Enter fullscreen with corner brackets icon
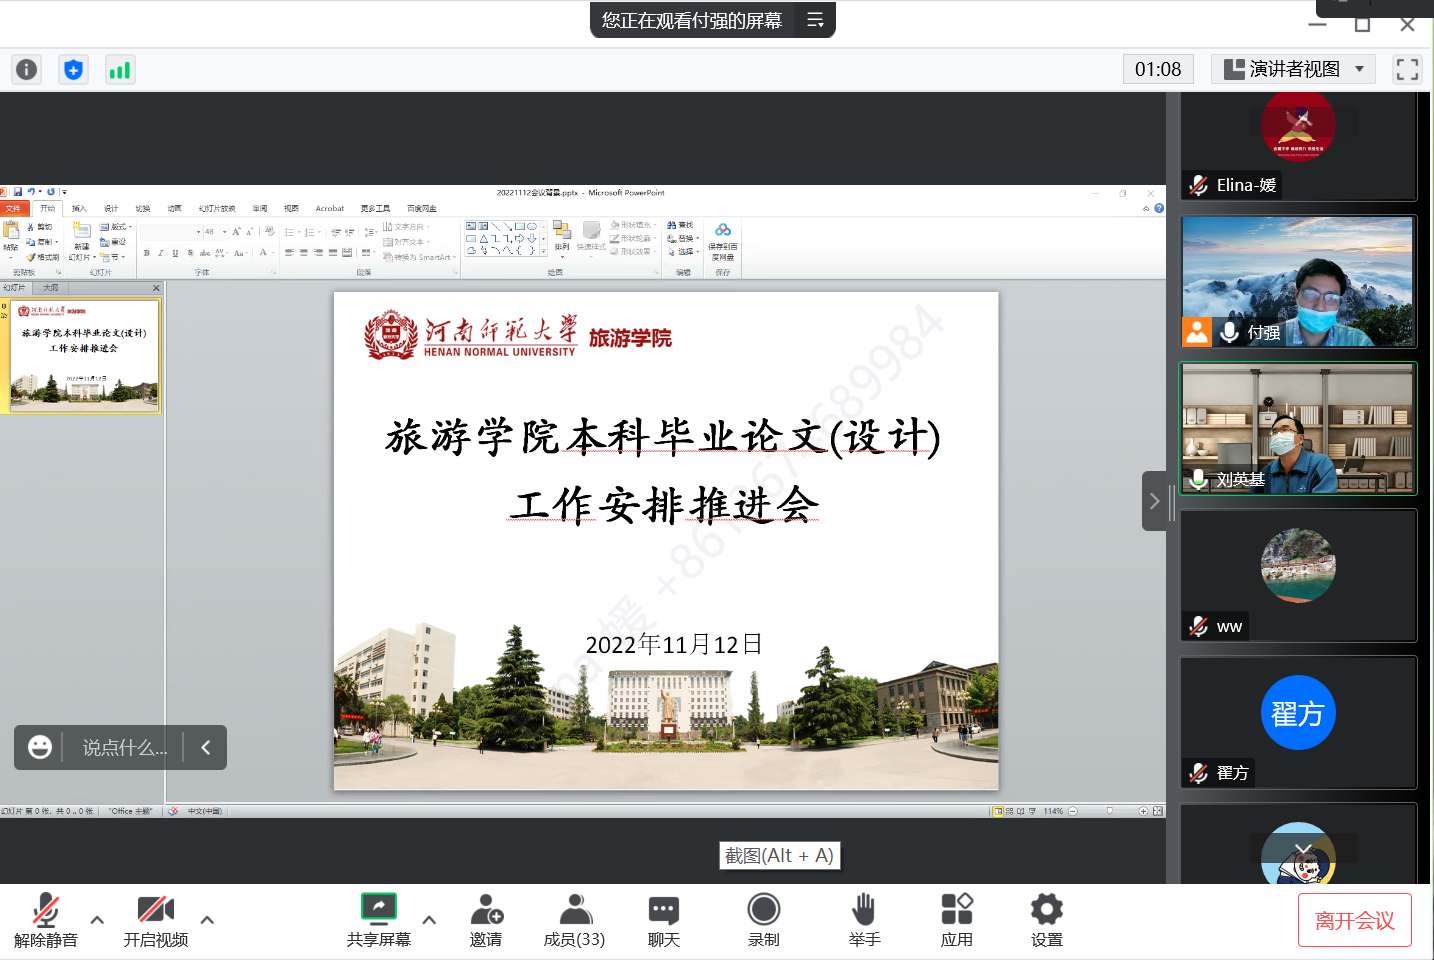 pos(1407,69)
